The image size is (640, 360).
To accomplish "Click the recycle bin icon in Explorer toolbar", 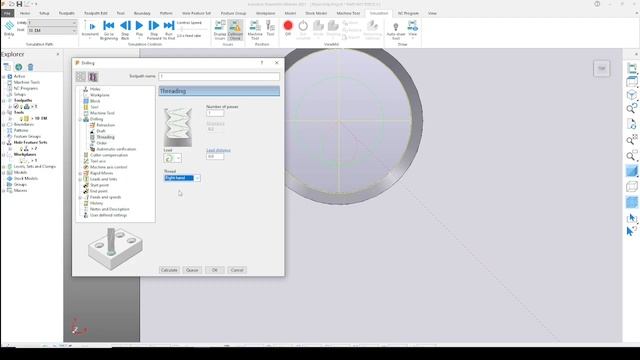I will coord(31,67).
